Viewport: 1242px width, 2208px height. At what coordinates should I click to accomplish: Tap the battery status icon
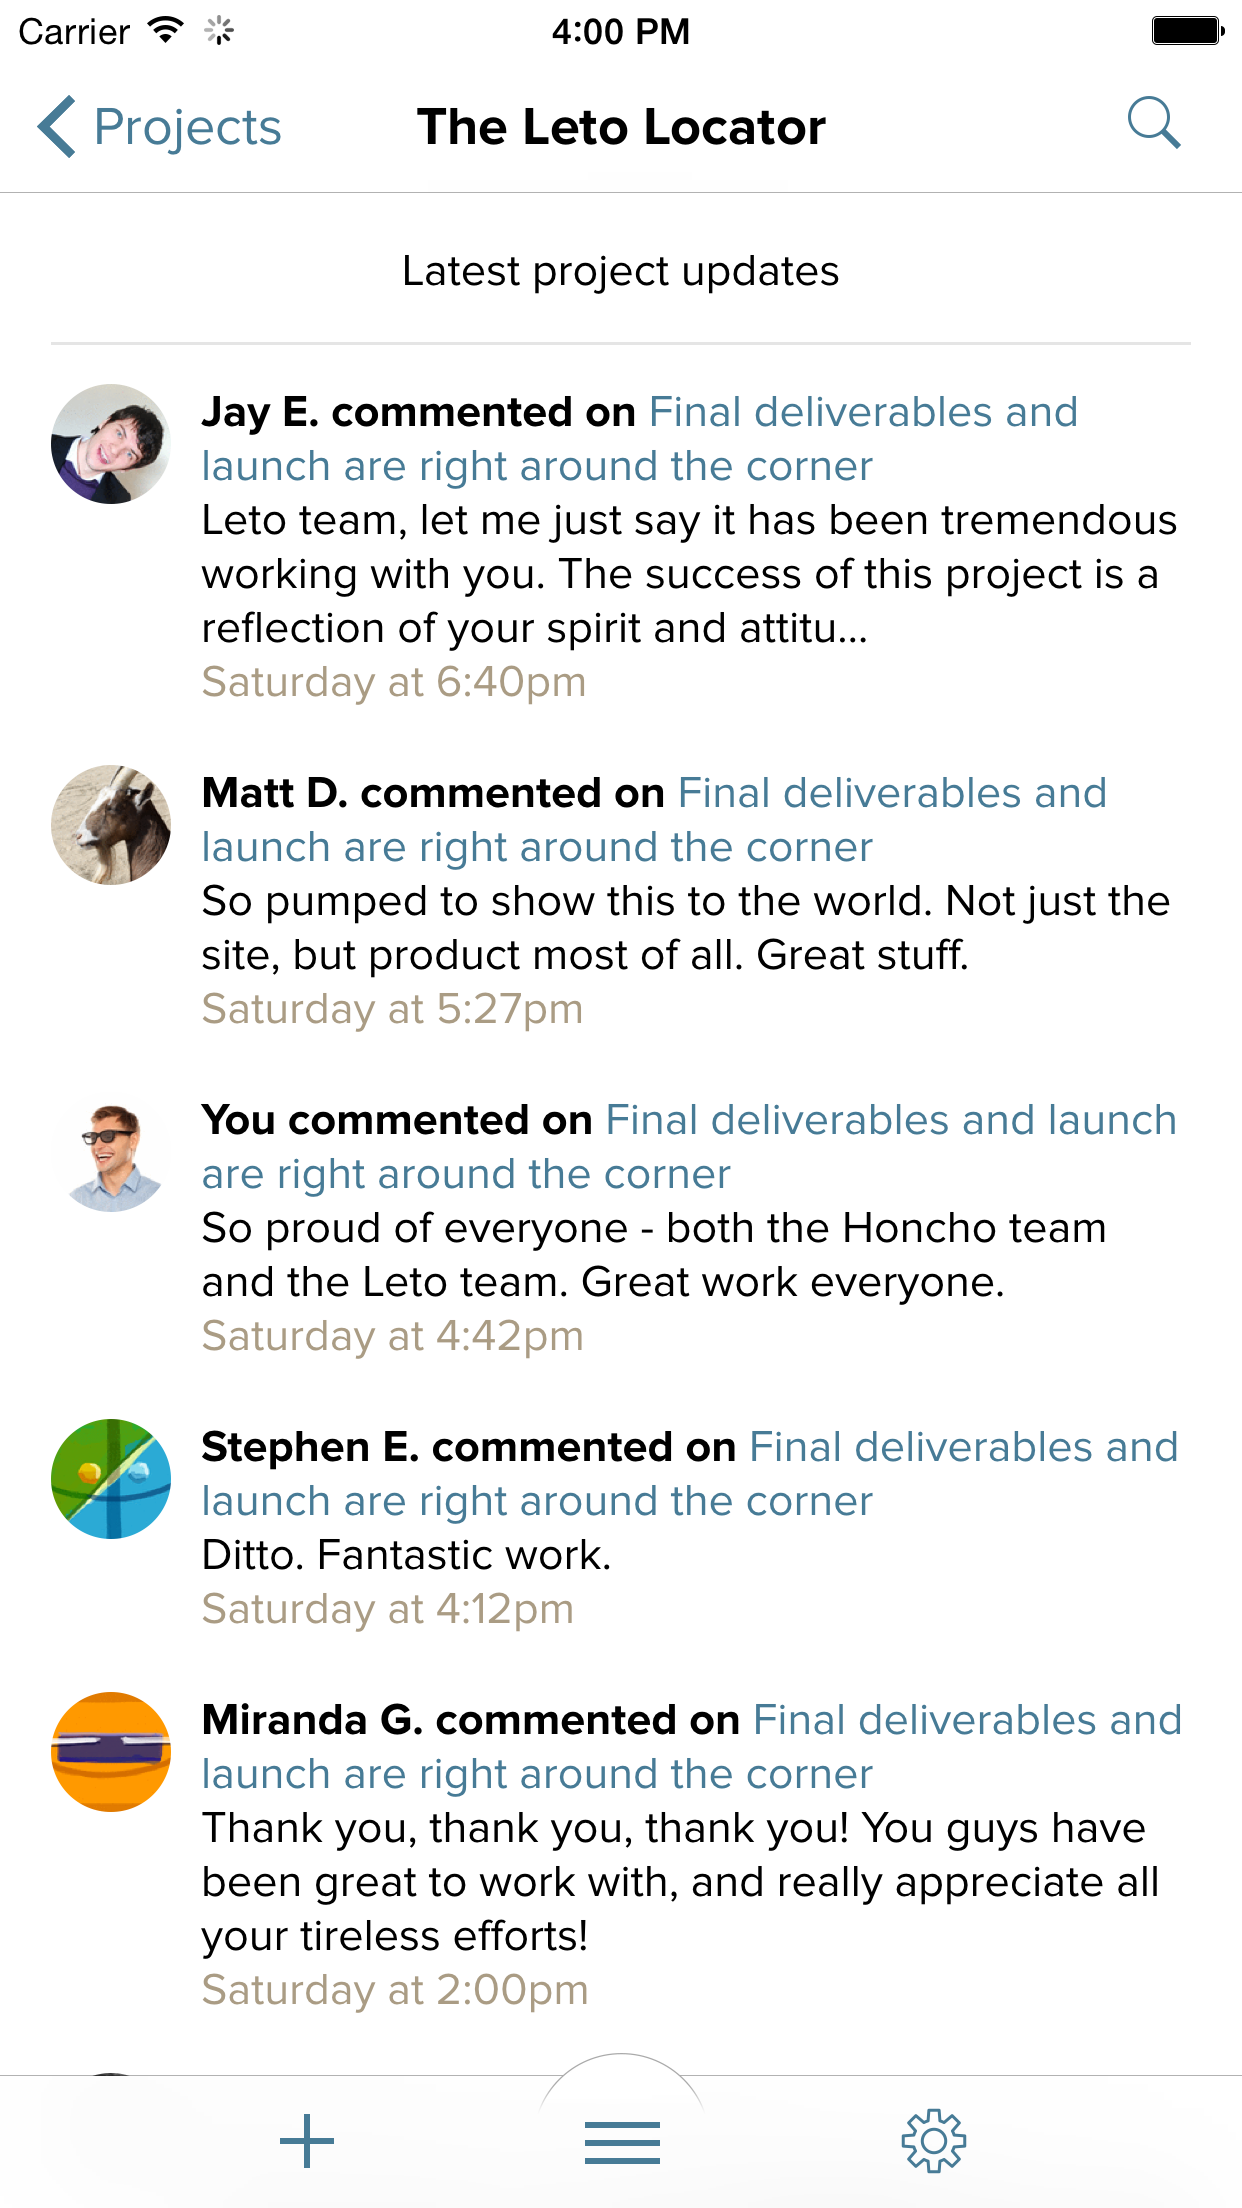tap(1187, 31)
